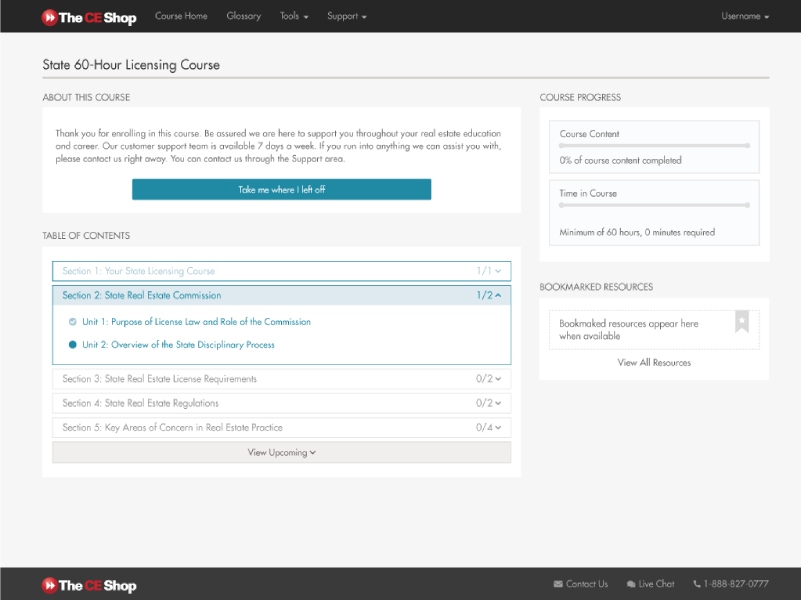Click View Upcoming below the table of contents
Viewport: 801px width, 600px height.
281,452
